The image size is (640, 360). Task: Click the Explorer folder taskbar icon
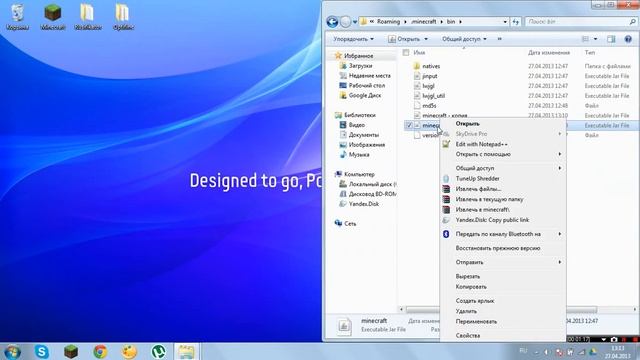coord(187,351)
